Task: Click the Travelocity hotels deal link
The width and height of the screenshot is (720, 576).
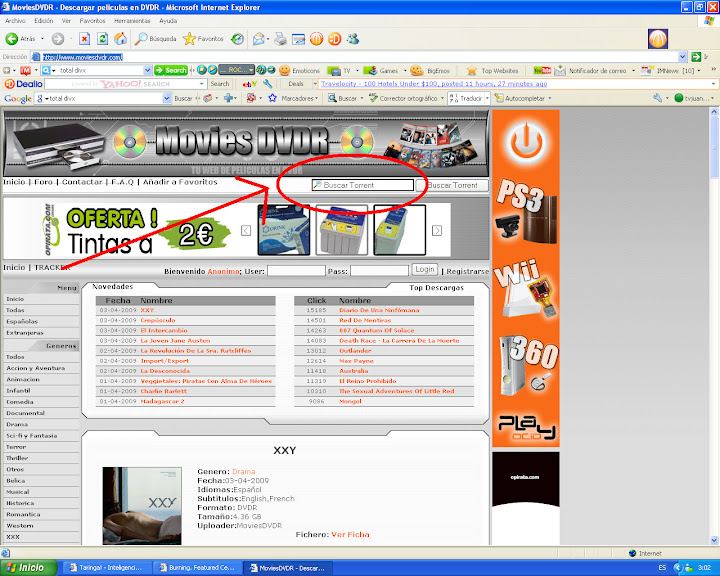Action: click(434, 84)
